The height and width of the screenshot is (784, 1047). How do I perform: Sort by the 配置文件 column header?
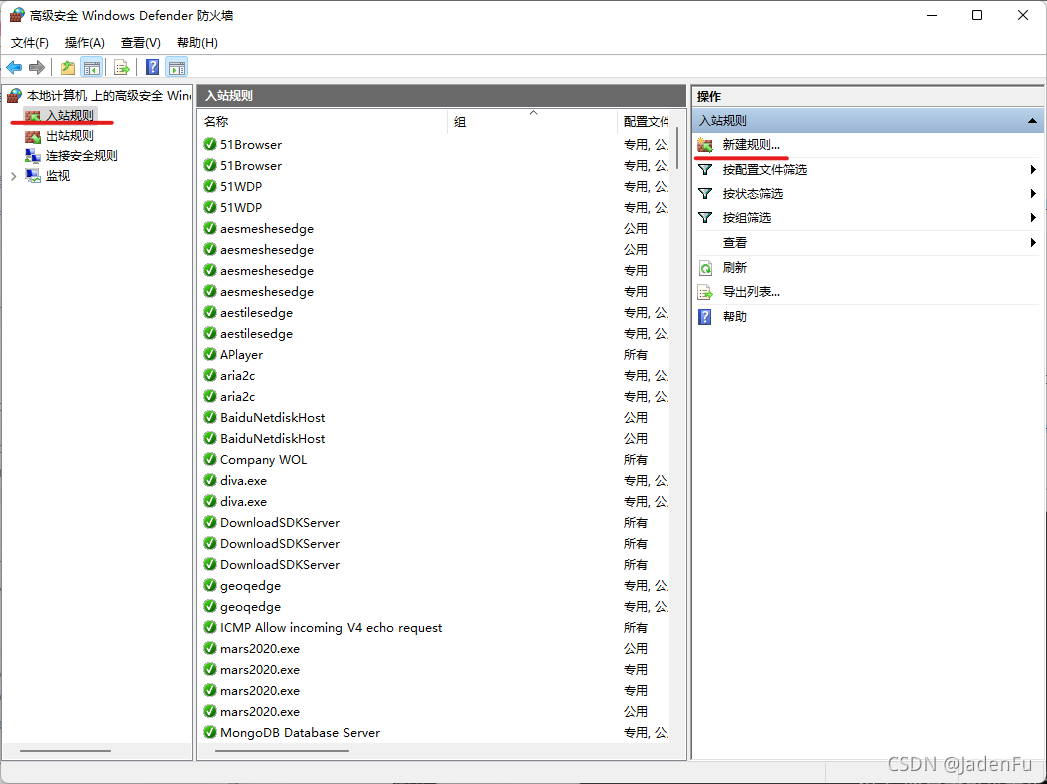point(645,122)
